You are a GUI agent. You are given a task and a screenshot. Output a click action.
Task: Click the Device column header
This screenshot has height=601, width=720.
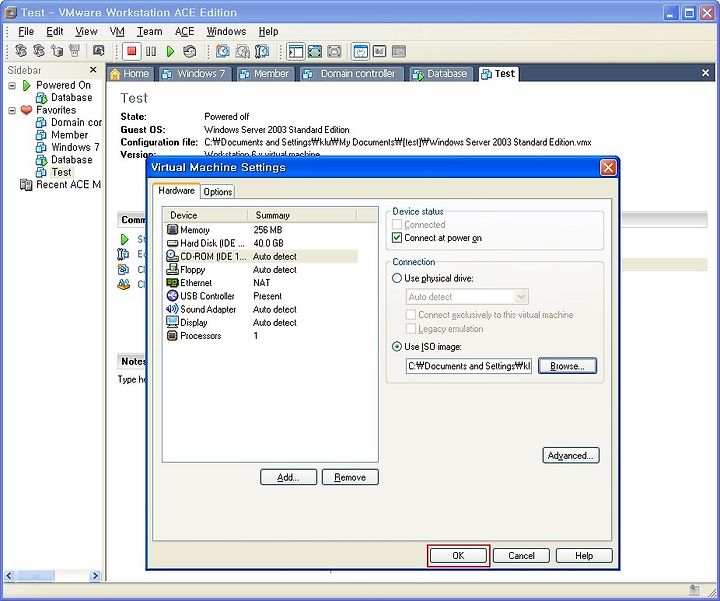205,215
